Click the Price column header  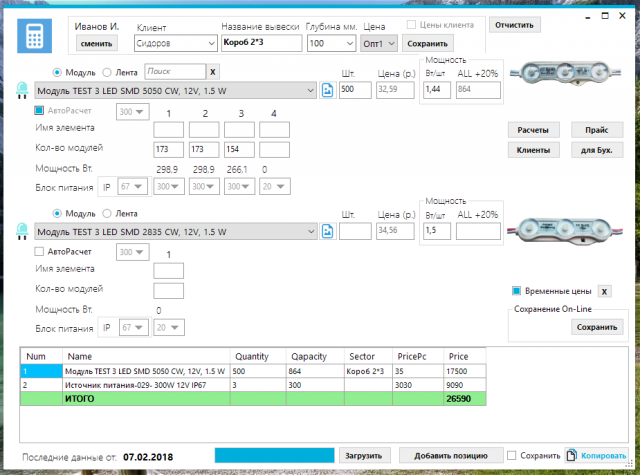(x=464, y=356)
